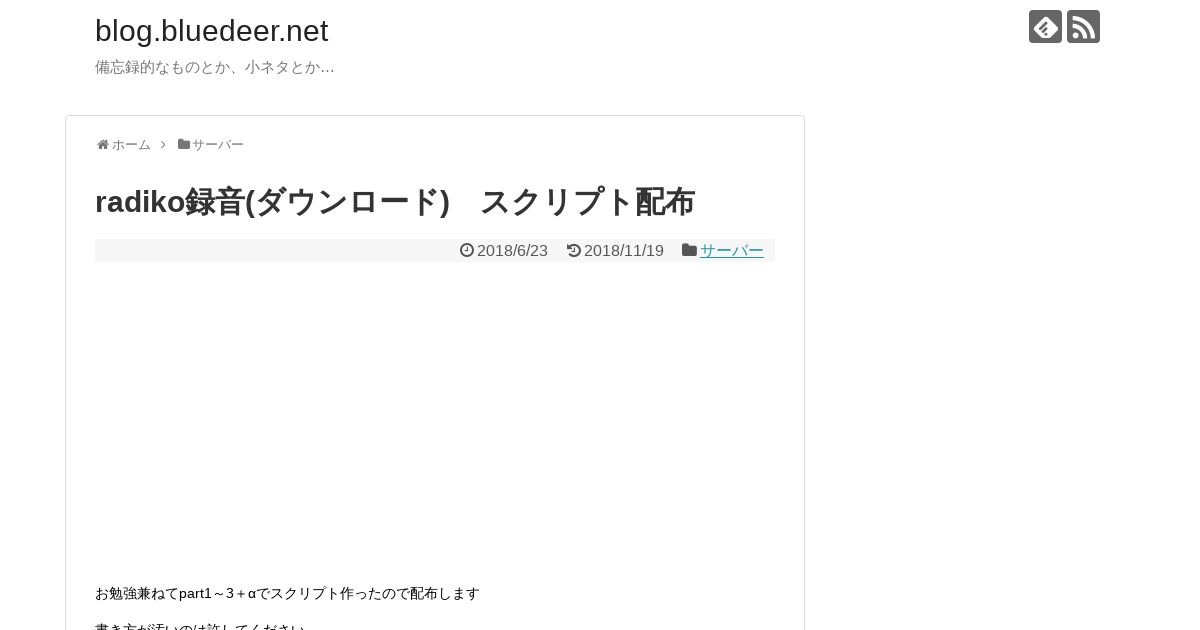Image resolution: width=1200 pixels, height=630 pixels.
Task: Click the blank ad space below meta bar
Action: pos(435,420)
